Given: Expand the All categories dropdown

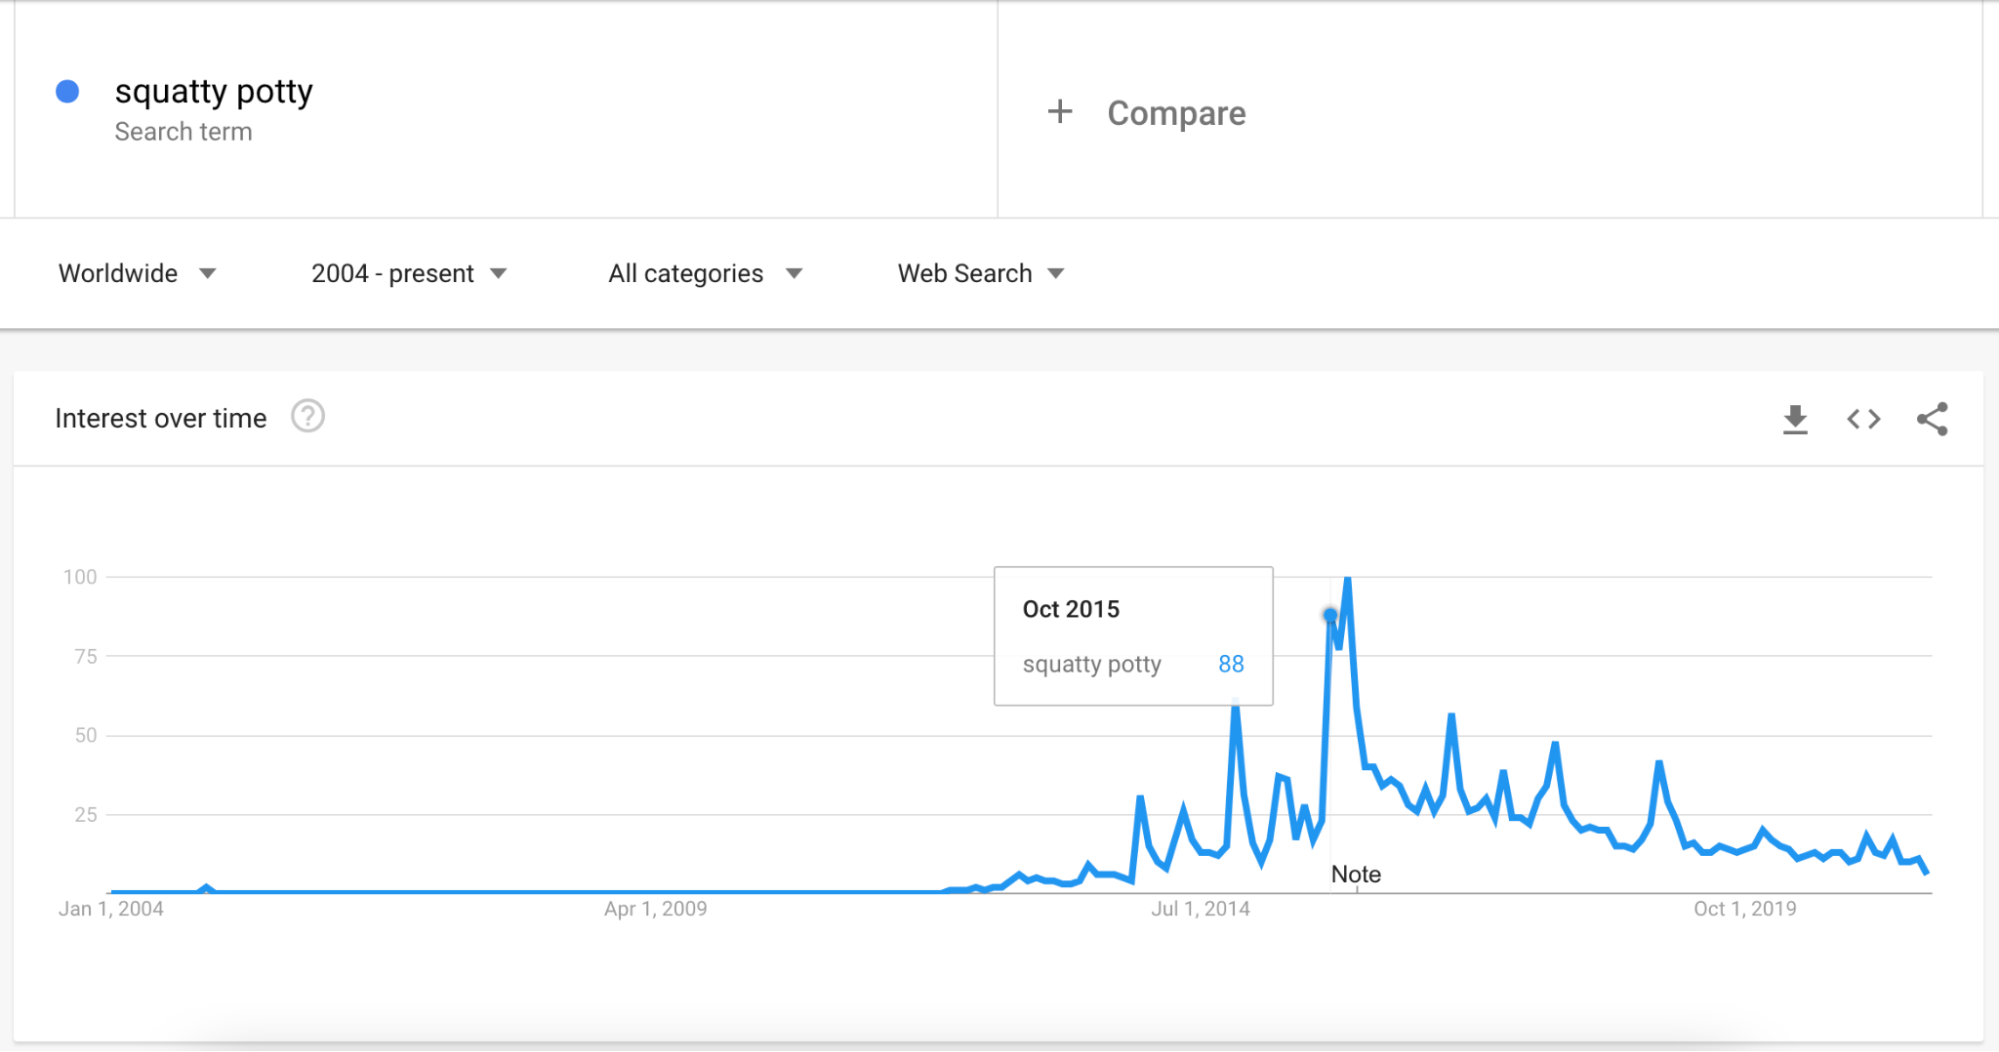Looking at the screenshot, I should 705,273.
